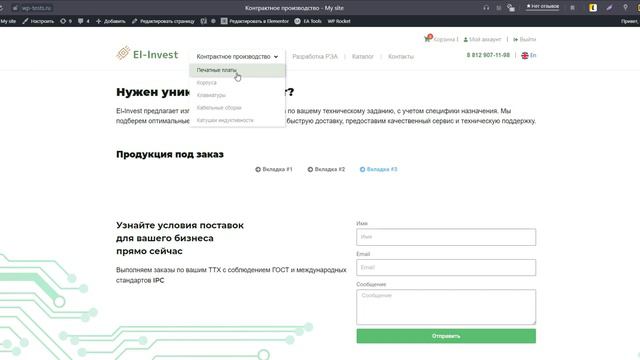Open WP Rocket in the admin bar
This screenshot has height=360, width=640.
tap(339, 21)
